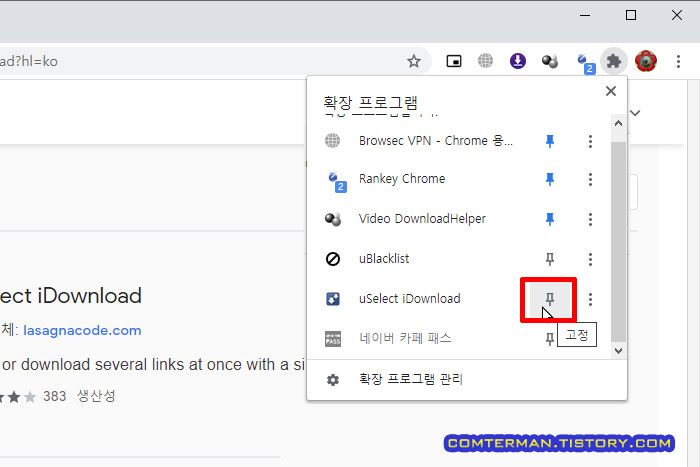Click the Browsec VPN globe icon in the list
Viewport: 700px width, 467px height.
click(332, 141)
